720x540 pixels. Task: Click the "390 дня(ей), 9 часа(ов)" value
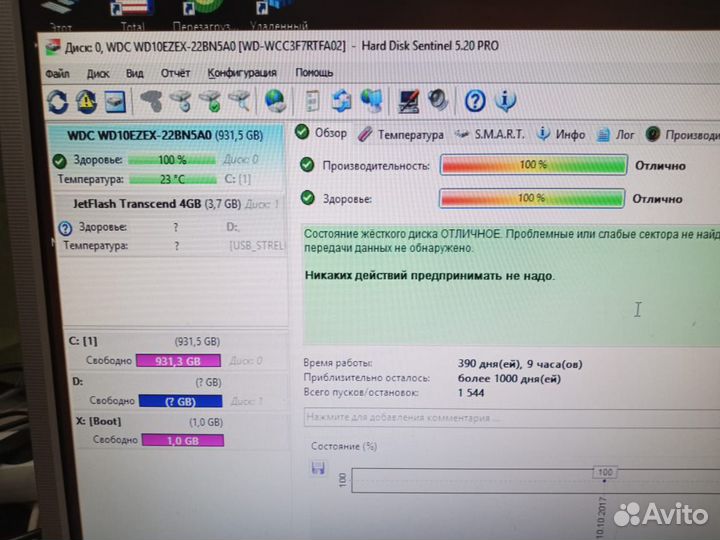tap(520, 364)
